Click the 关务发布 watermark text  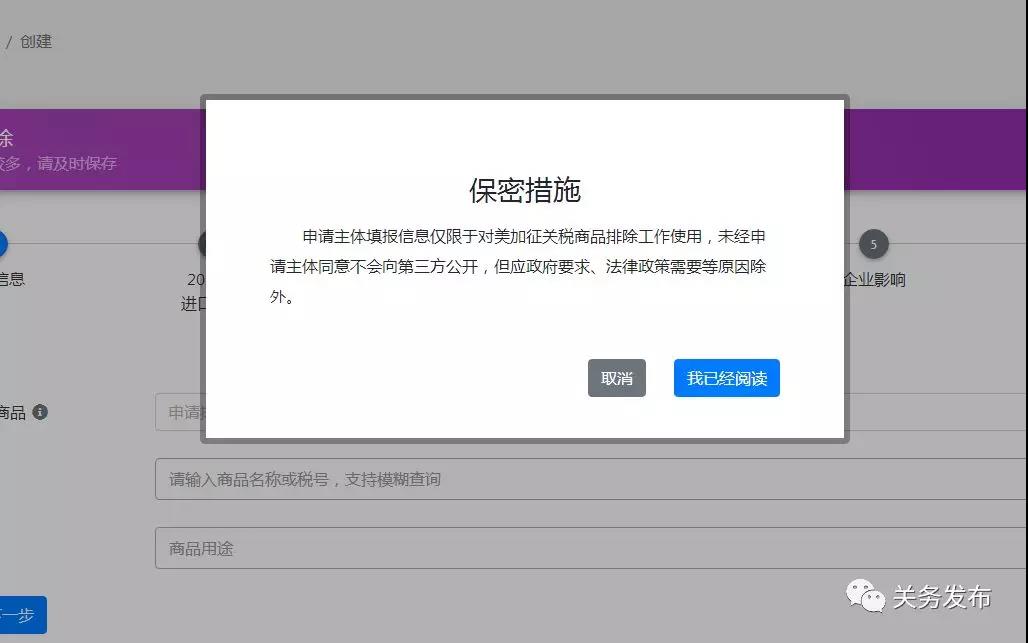pyautogui.click(x=941, y=597)
